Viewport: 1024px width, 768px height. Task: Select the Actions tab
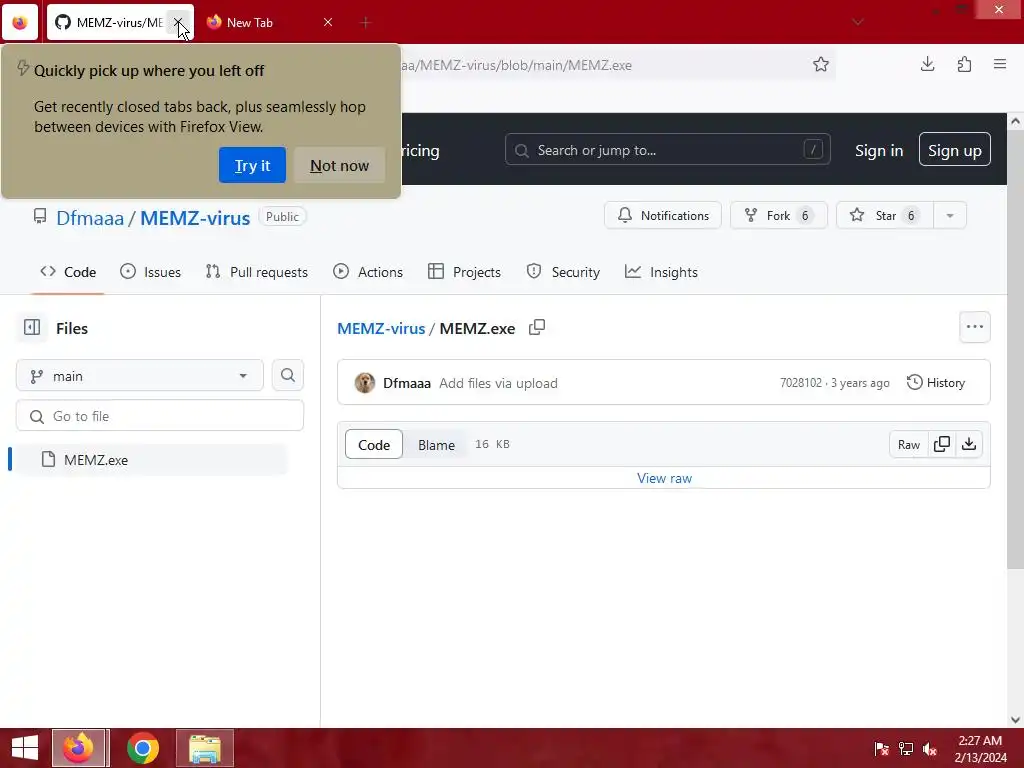368,272
